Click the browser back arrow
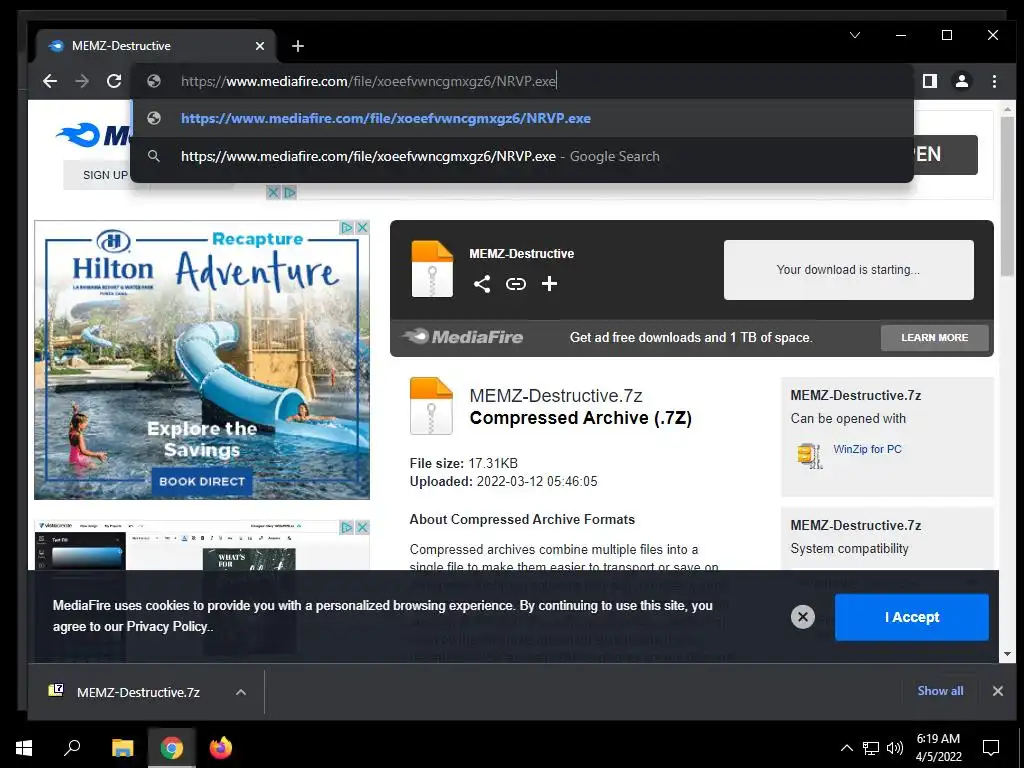This screenshot has width=1024, height=768. (x=50, y=81)
